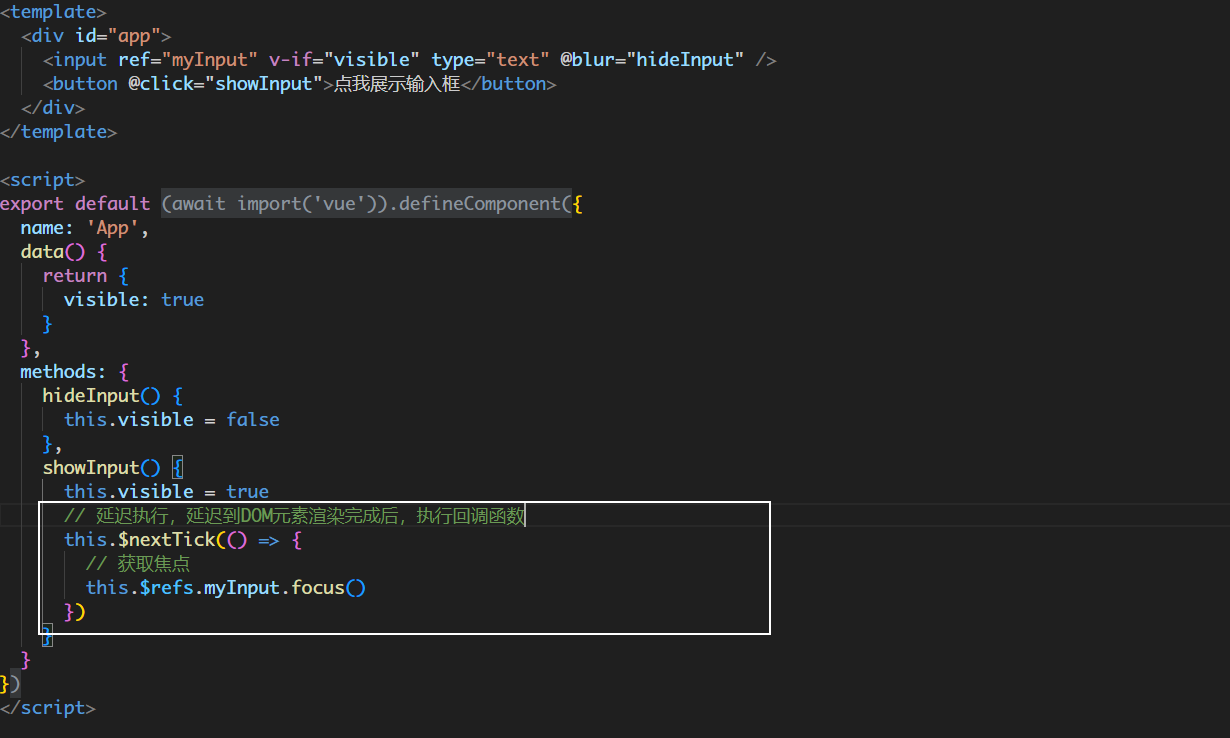The width and height of the screenshot is (1230, 738).
Task: Click the this.$refs.myInput.focus() statement
Action: pyautogui.click(x=225, y=588)
